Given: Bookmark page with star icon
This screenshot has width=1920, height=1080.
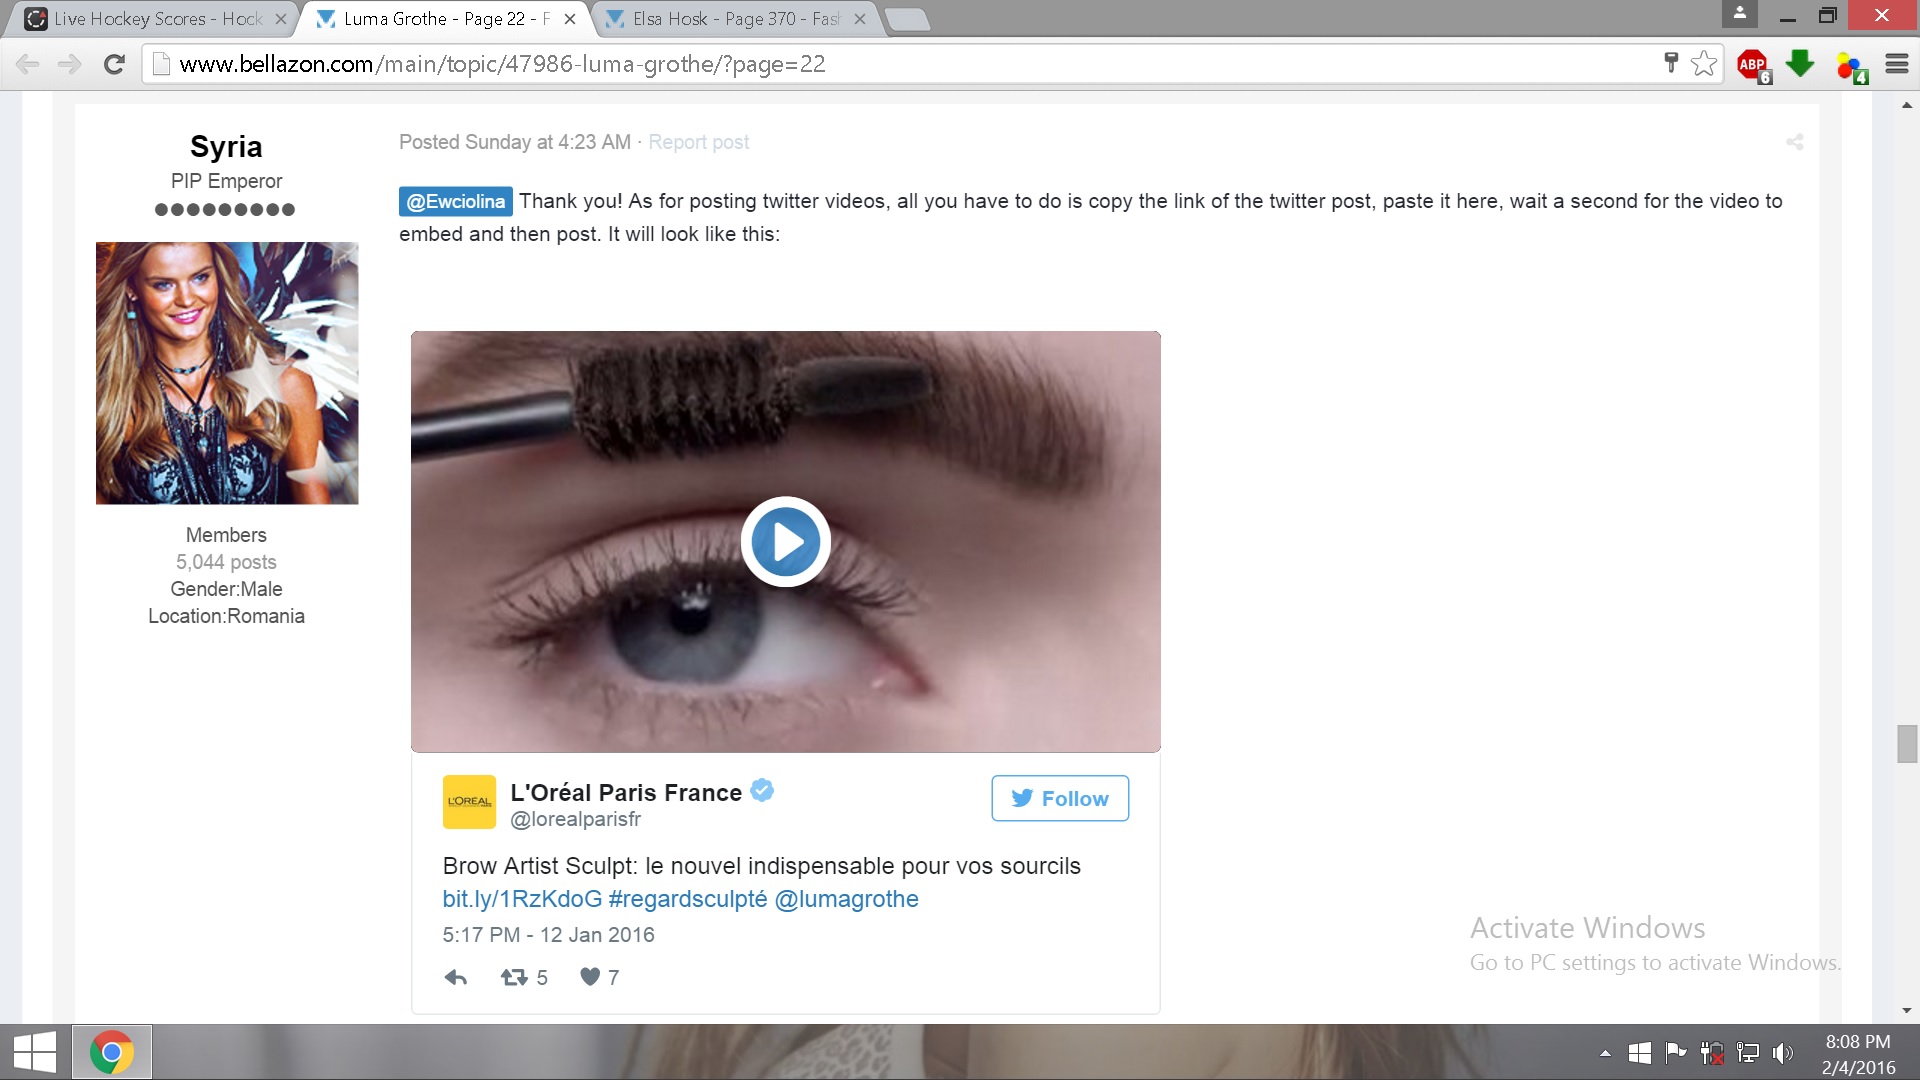Looking at the screenshot, I should coord(1704,64).
